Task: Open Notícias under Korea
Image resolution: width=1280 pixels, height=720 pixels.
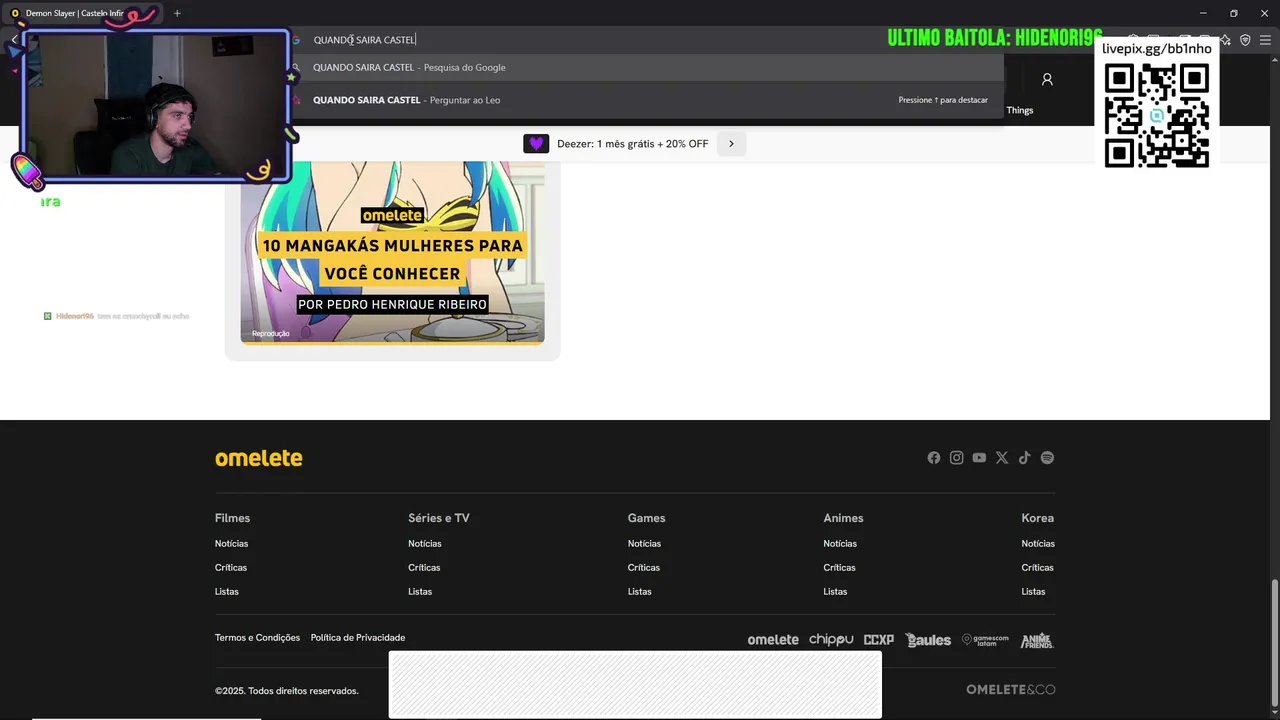Action: pyautogui.click(x=1038, y=544)
